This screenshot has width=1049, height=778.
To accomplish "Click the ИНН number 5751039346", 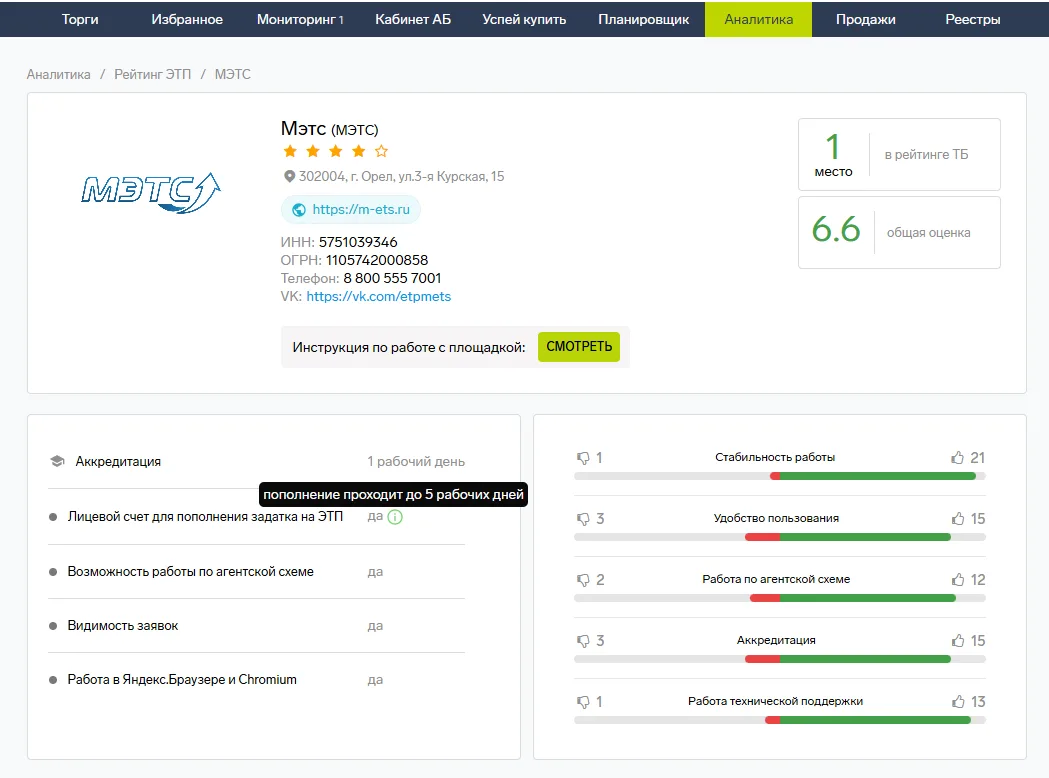I will [x=358, y=242].
